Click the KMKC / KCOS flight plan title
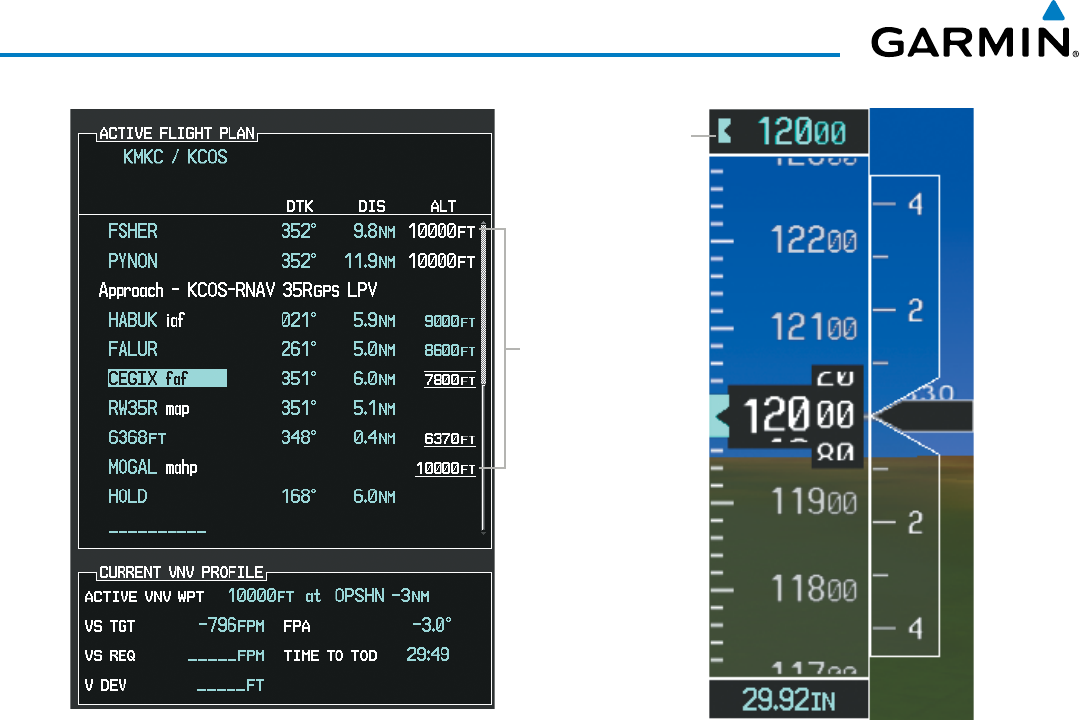 click(x=175, y=157)
